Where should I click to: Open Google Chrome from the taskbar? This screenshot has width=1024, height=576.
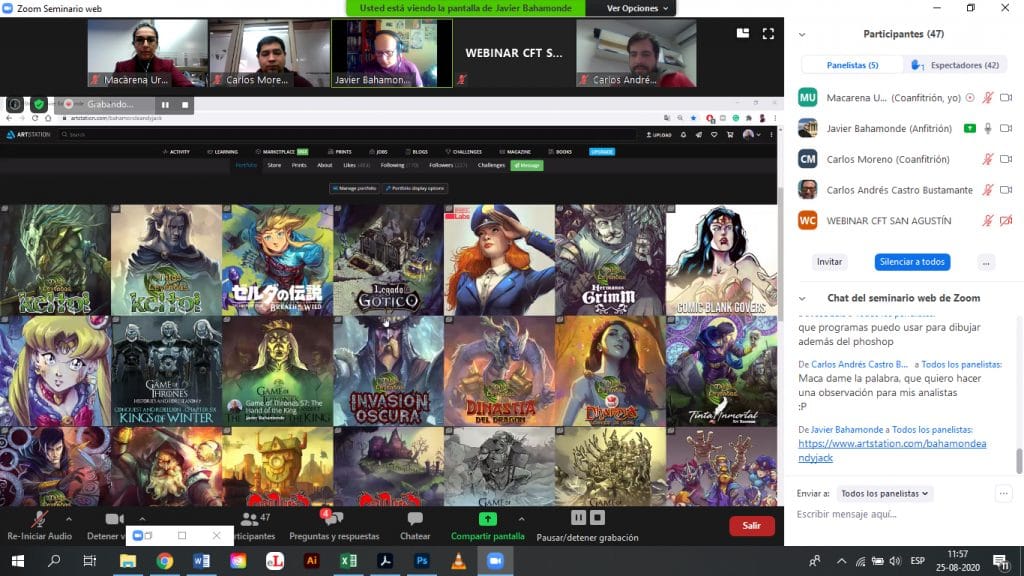[x=165, y=561]
